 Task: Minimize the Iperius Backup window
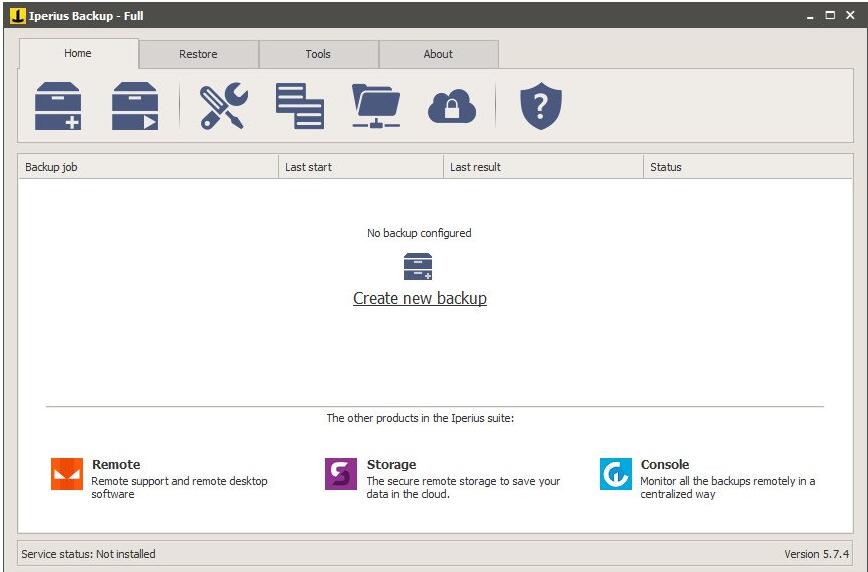point(810,16)
